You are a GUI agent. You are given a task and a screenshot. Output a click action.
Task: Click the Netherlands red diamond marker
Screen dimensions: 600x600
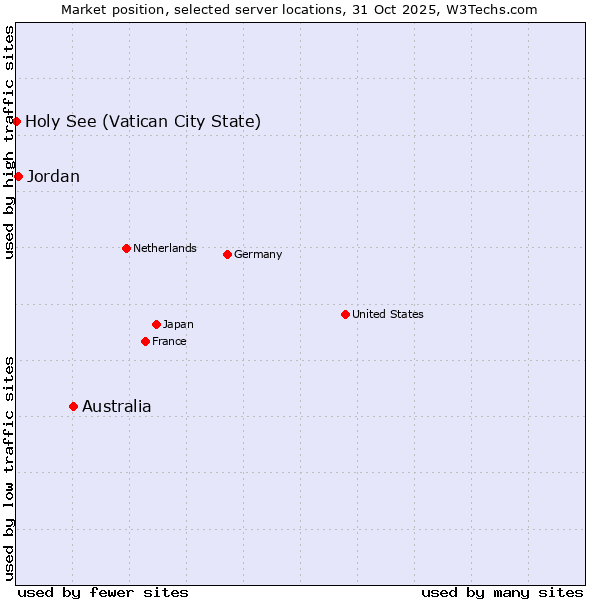point(126,248)
